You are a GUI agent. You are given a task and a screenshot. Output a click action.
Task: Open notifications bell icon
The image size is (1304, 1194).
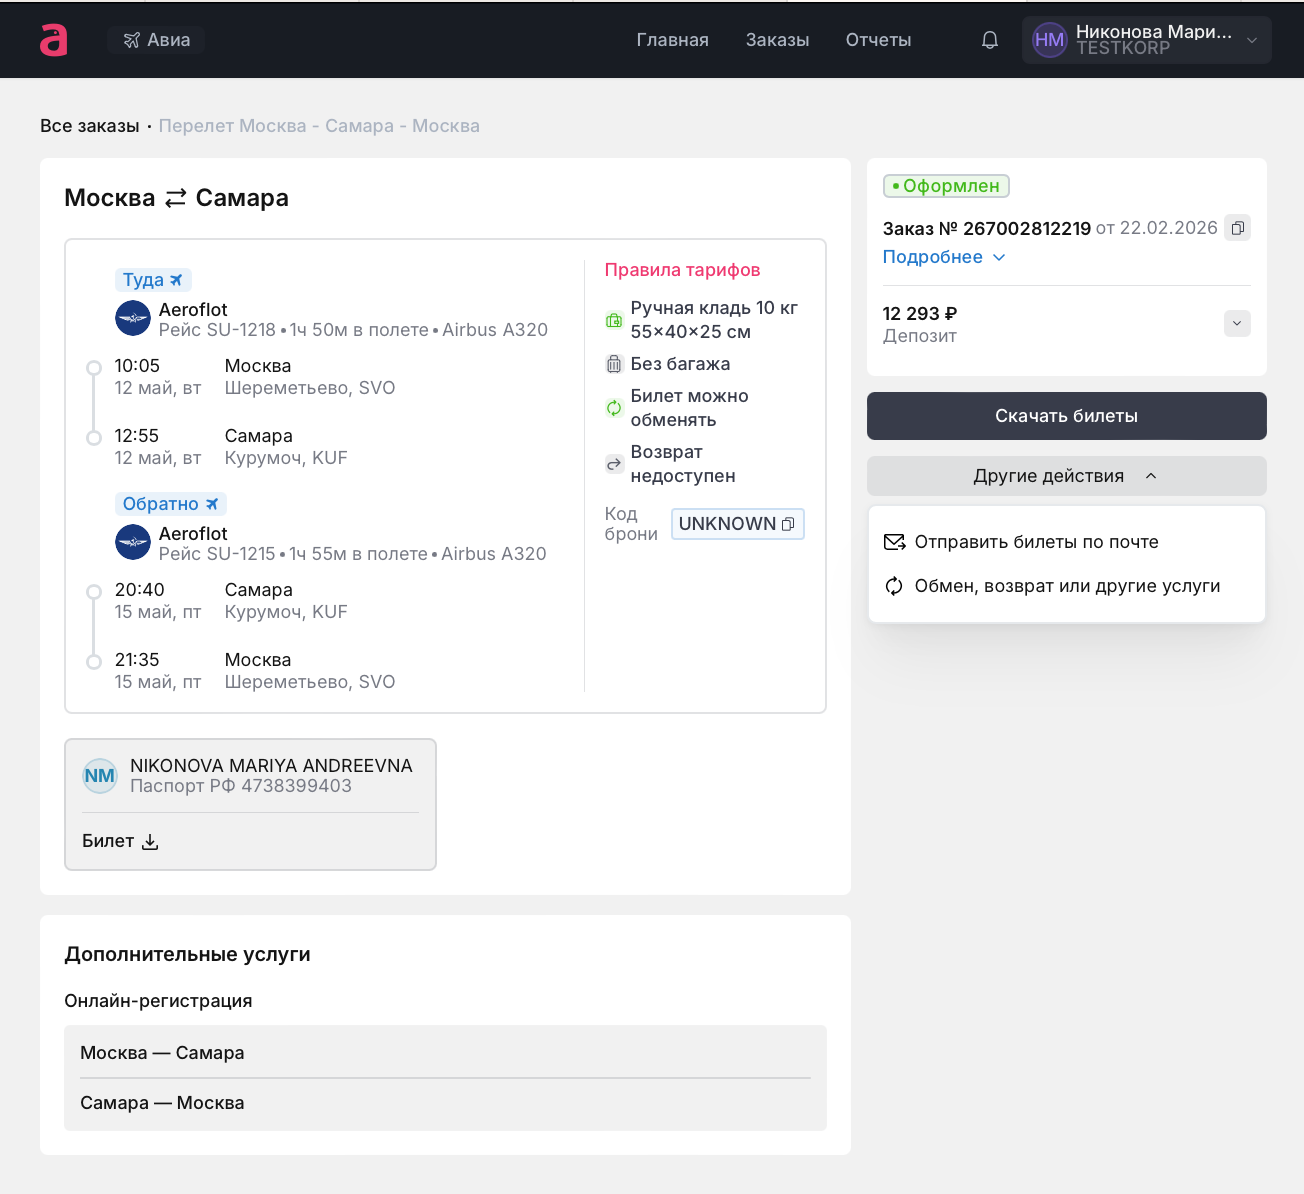[989, 40]
